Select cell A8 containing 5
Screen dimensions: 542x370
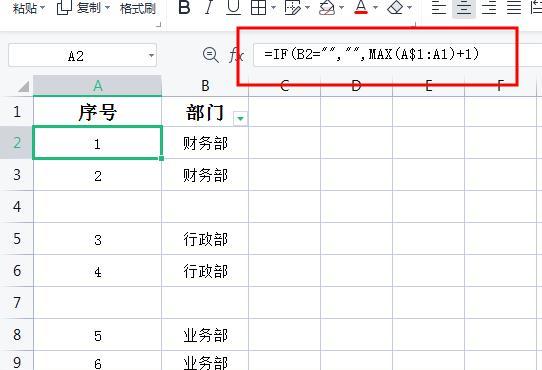click(97, 334)
